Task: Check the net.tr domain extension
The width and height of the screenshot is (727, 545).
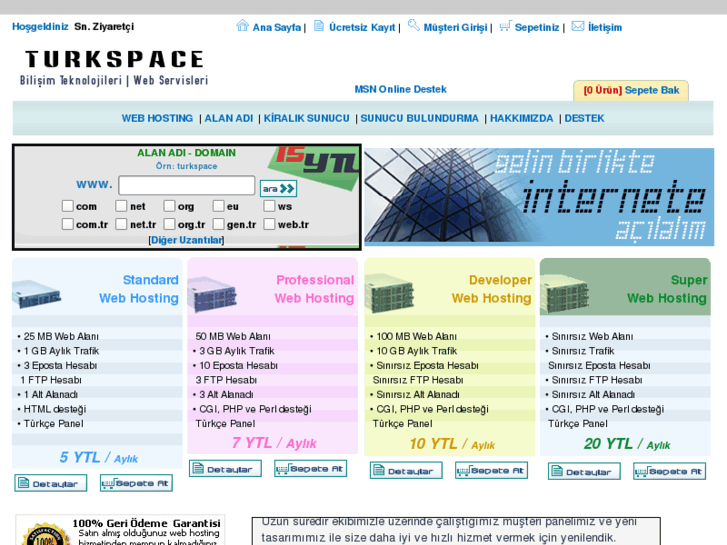Action: click(121, 224)
